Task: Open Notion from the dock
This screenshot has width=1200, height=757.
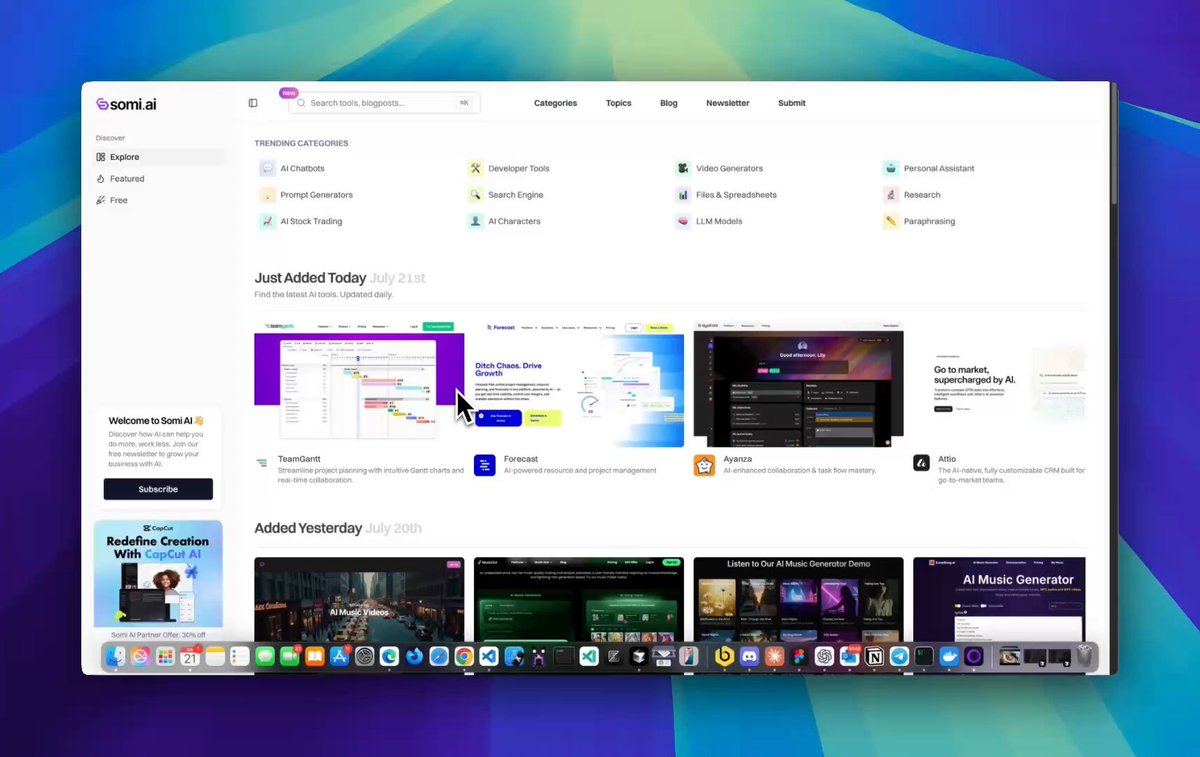Action: (x=874, y=656)
